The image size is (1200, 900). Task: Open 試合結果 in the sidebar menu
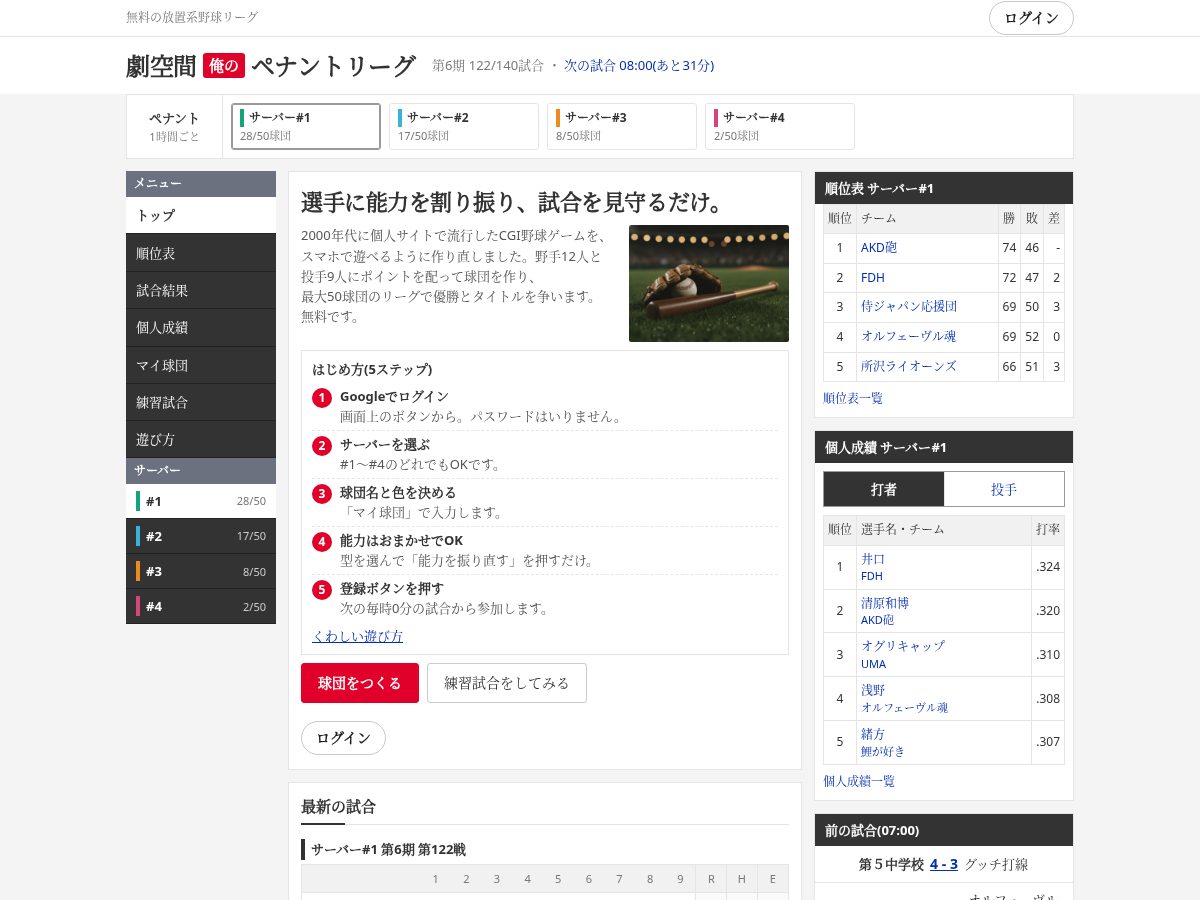(201, 290)
